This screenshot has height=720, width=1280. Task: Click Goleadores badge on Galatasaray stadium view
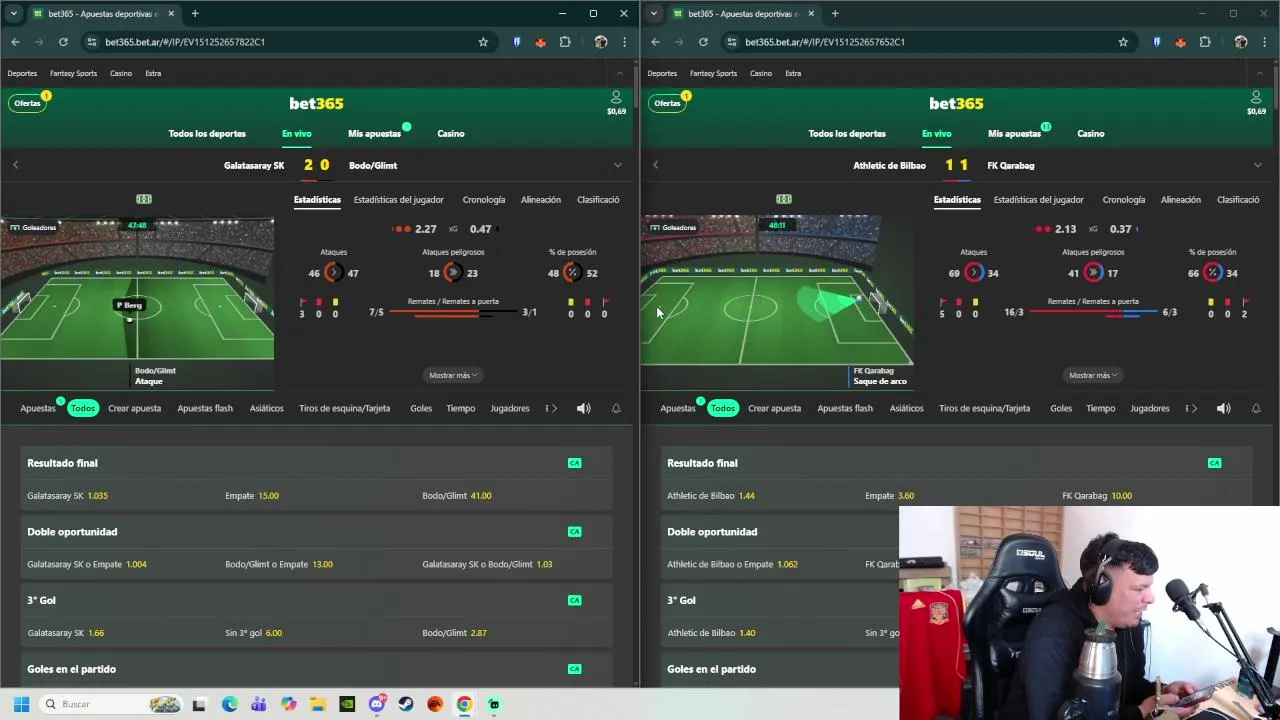click(x=33, y=227)
